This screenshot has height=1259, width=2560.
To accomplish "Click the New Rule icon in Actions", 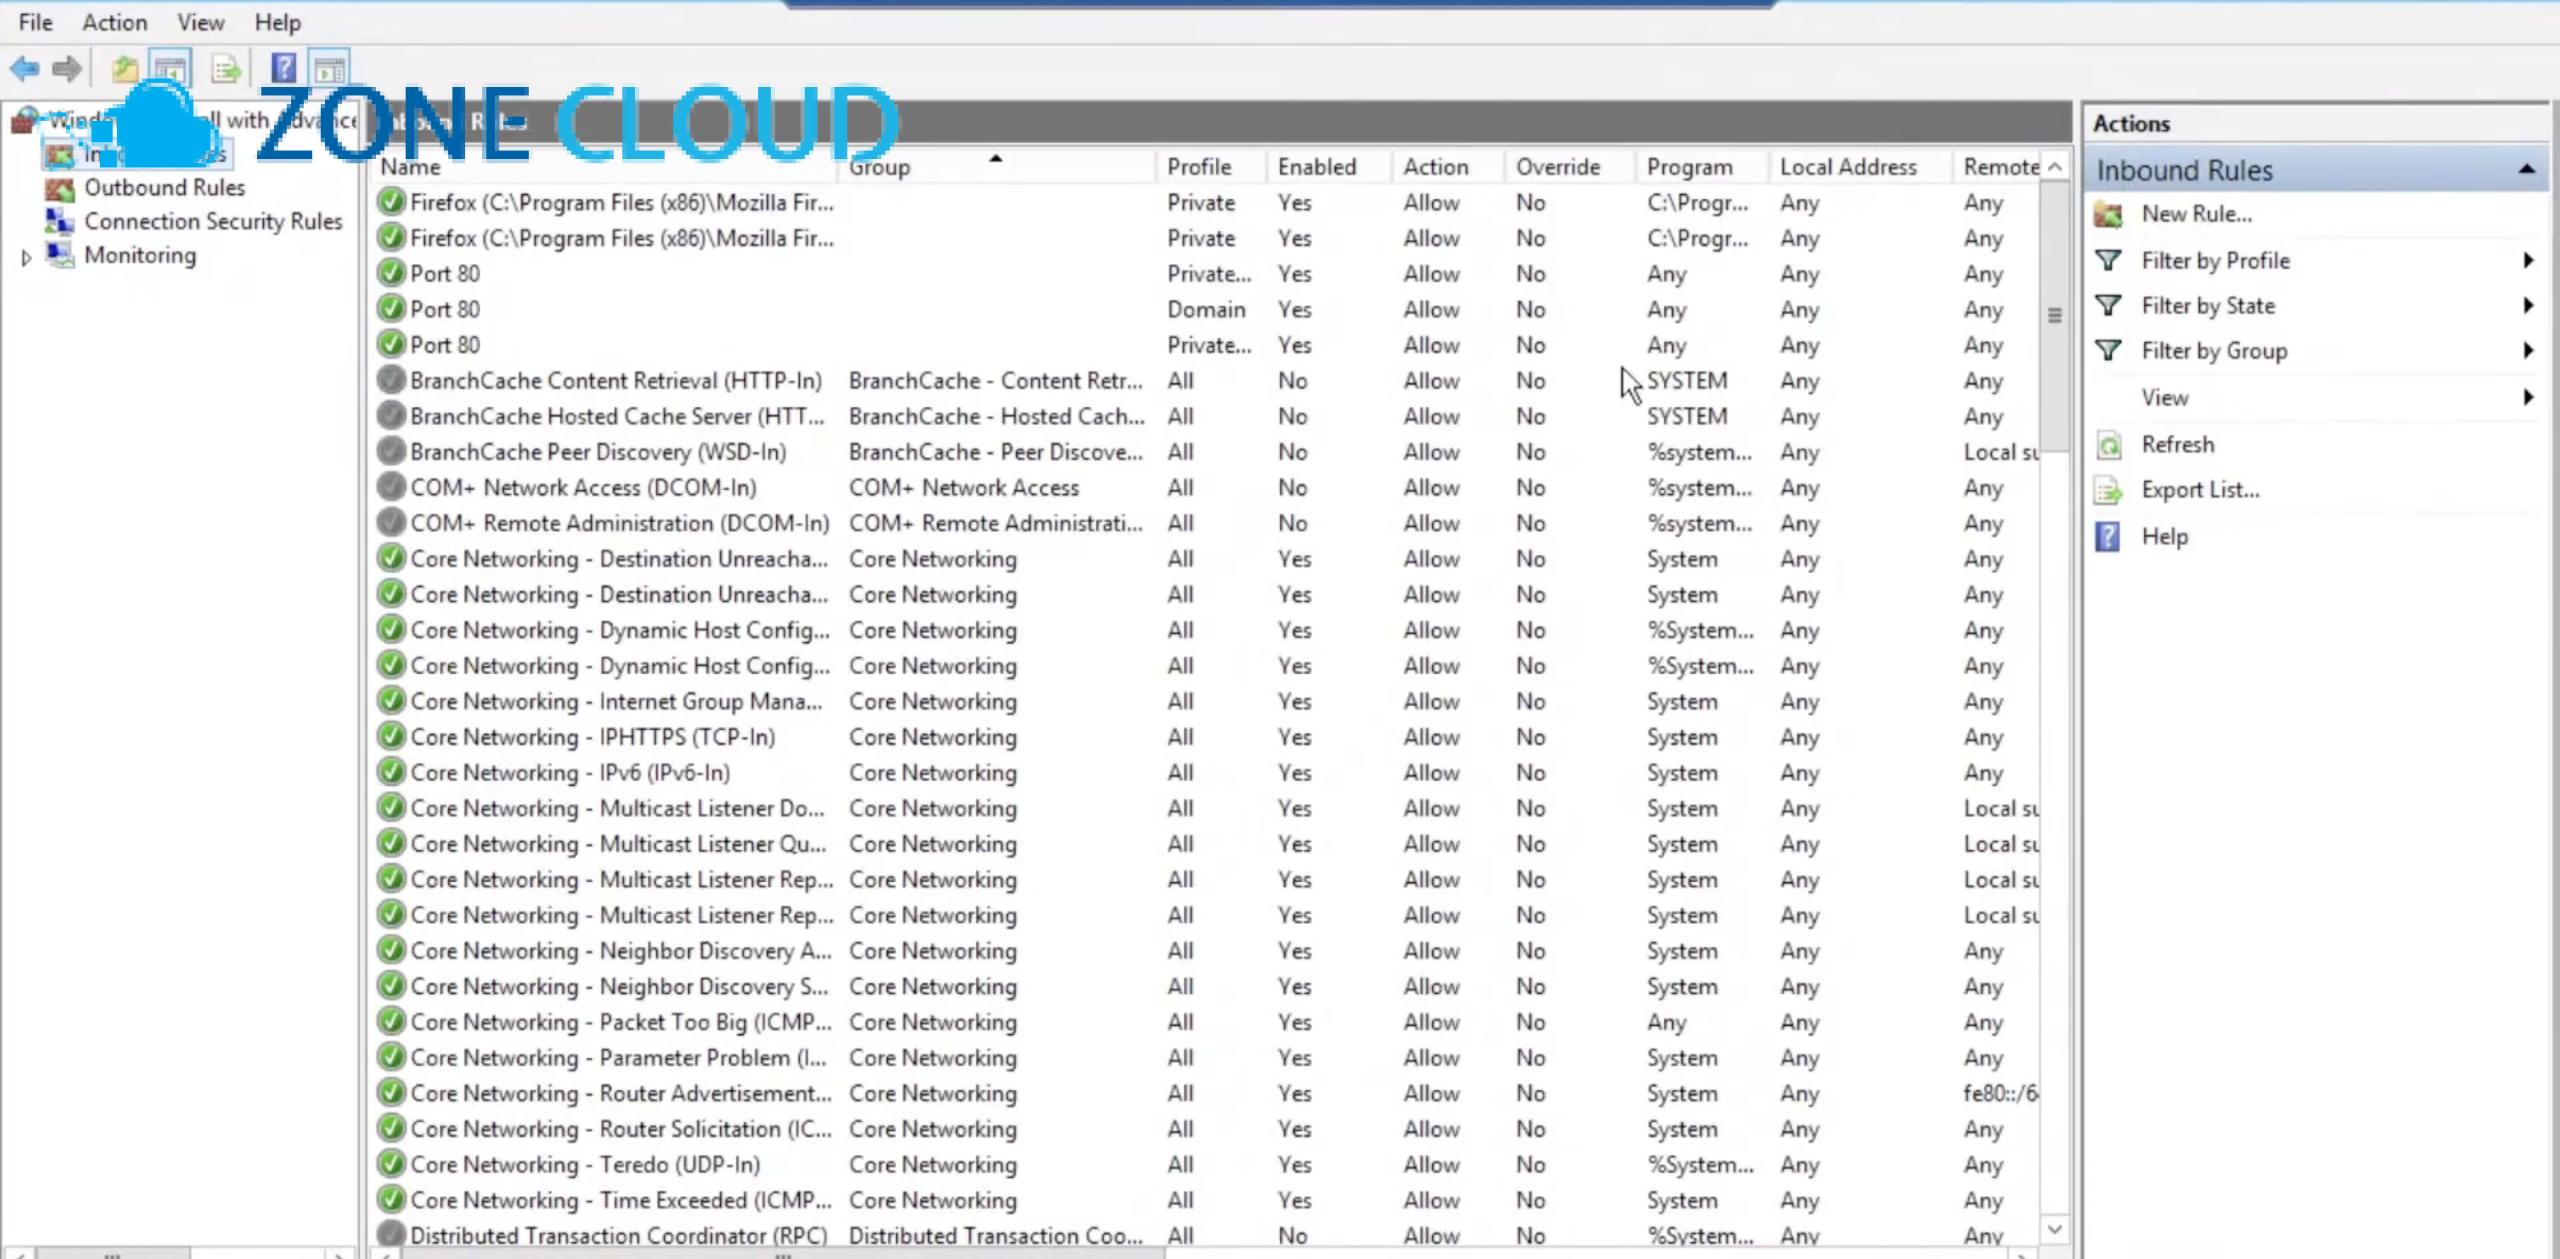I will pos(2109,214).
